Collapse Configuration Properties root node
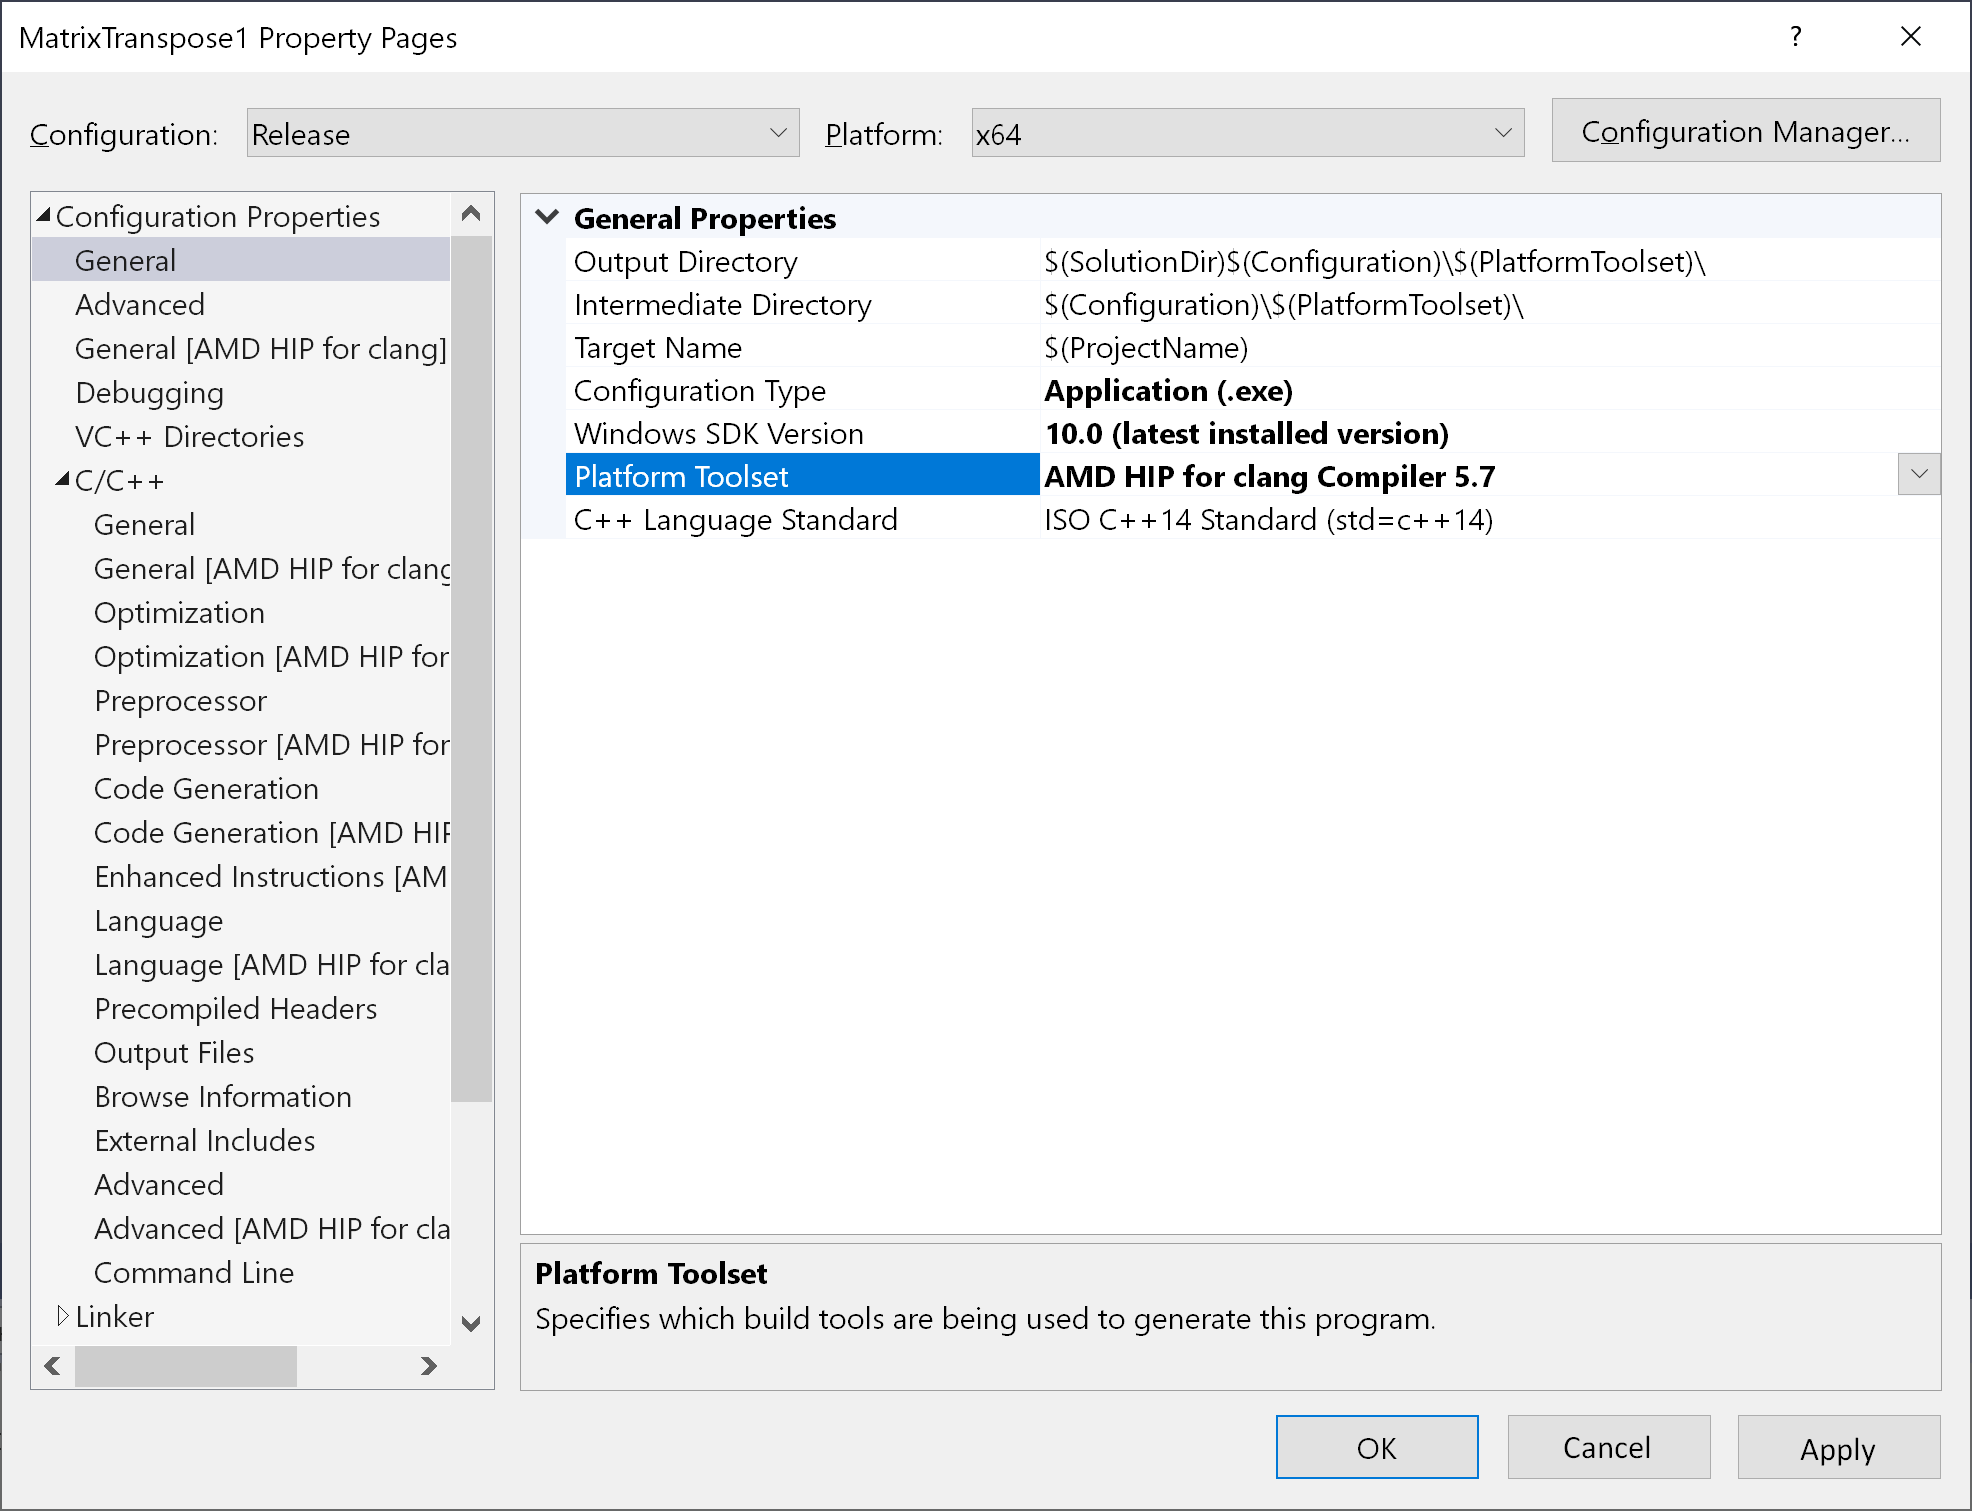The width and height of the screenshot is (1972, 1511). tap(43, 216)
